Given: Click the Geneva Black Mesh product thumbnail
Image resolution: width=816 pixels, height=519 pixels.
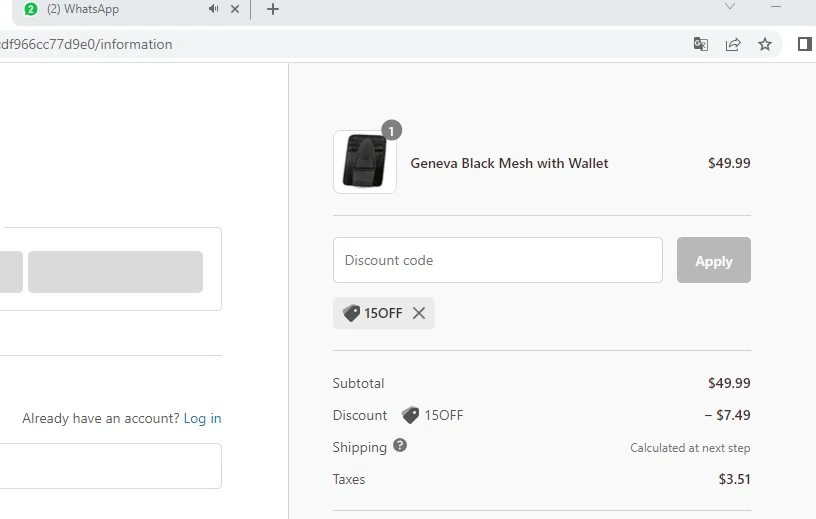Looking at the screenshot, I should [365, 162].
